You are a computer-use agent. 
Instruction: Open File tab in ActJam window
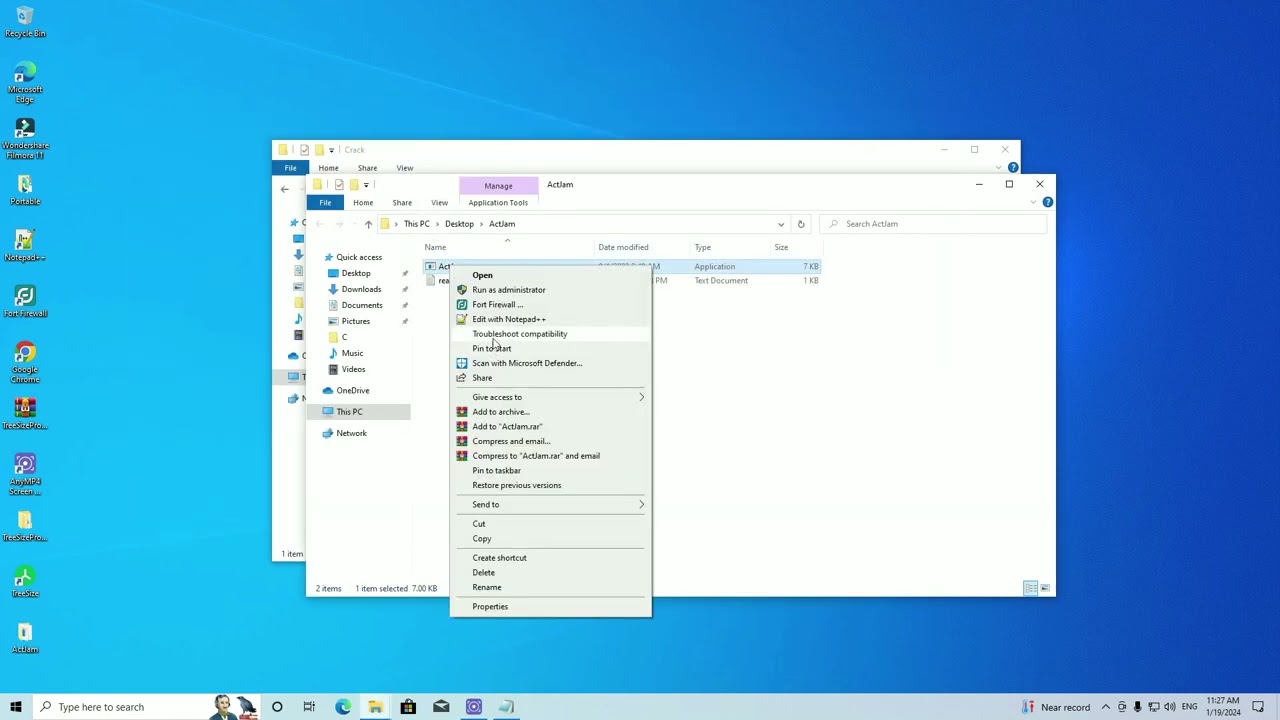pyautogui.click(x=325, y=202)
